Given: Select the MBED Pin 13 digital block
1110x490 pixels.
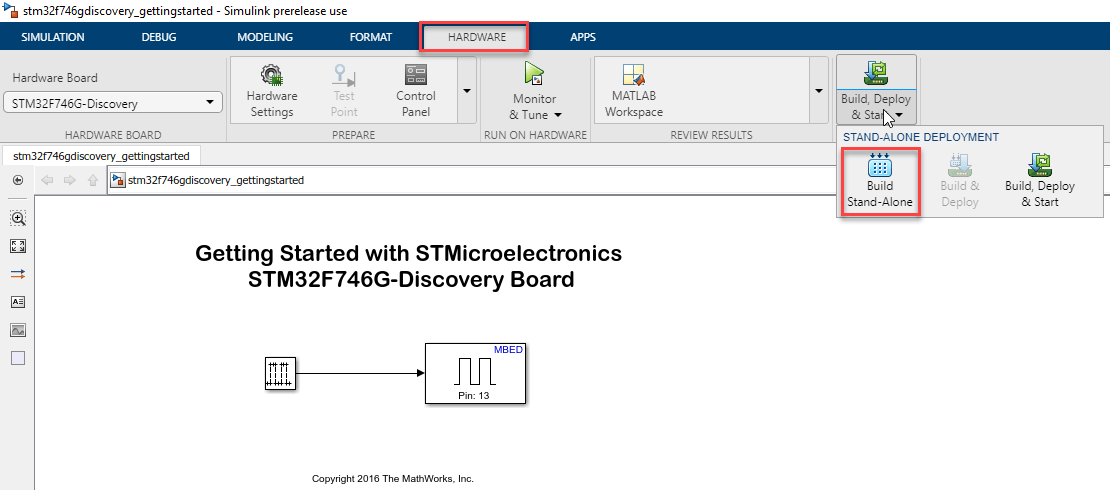Looking at the screenshot, I should click(476, 373).
